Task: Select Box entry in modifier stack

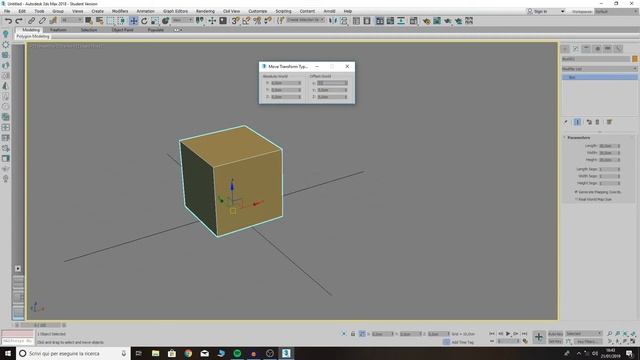Action: click(599, 77)
